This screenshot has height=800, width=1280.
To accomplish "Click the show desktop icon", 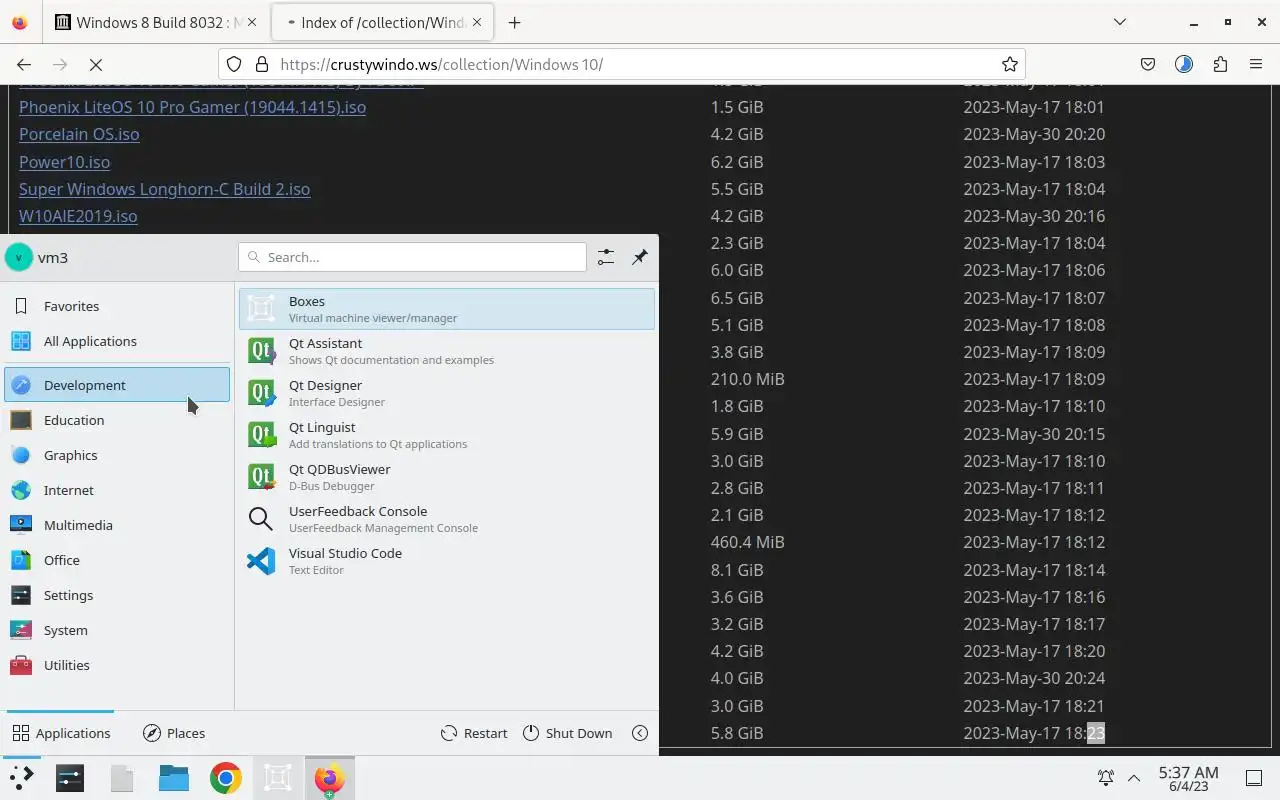I will click(1254, 778).
